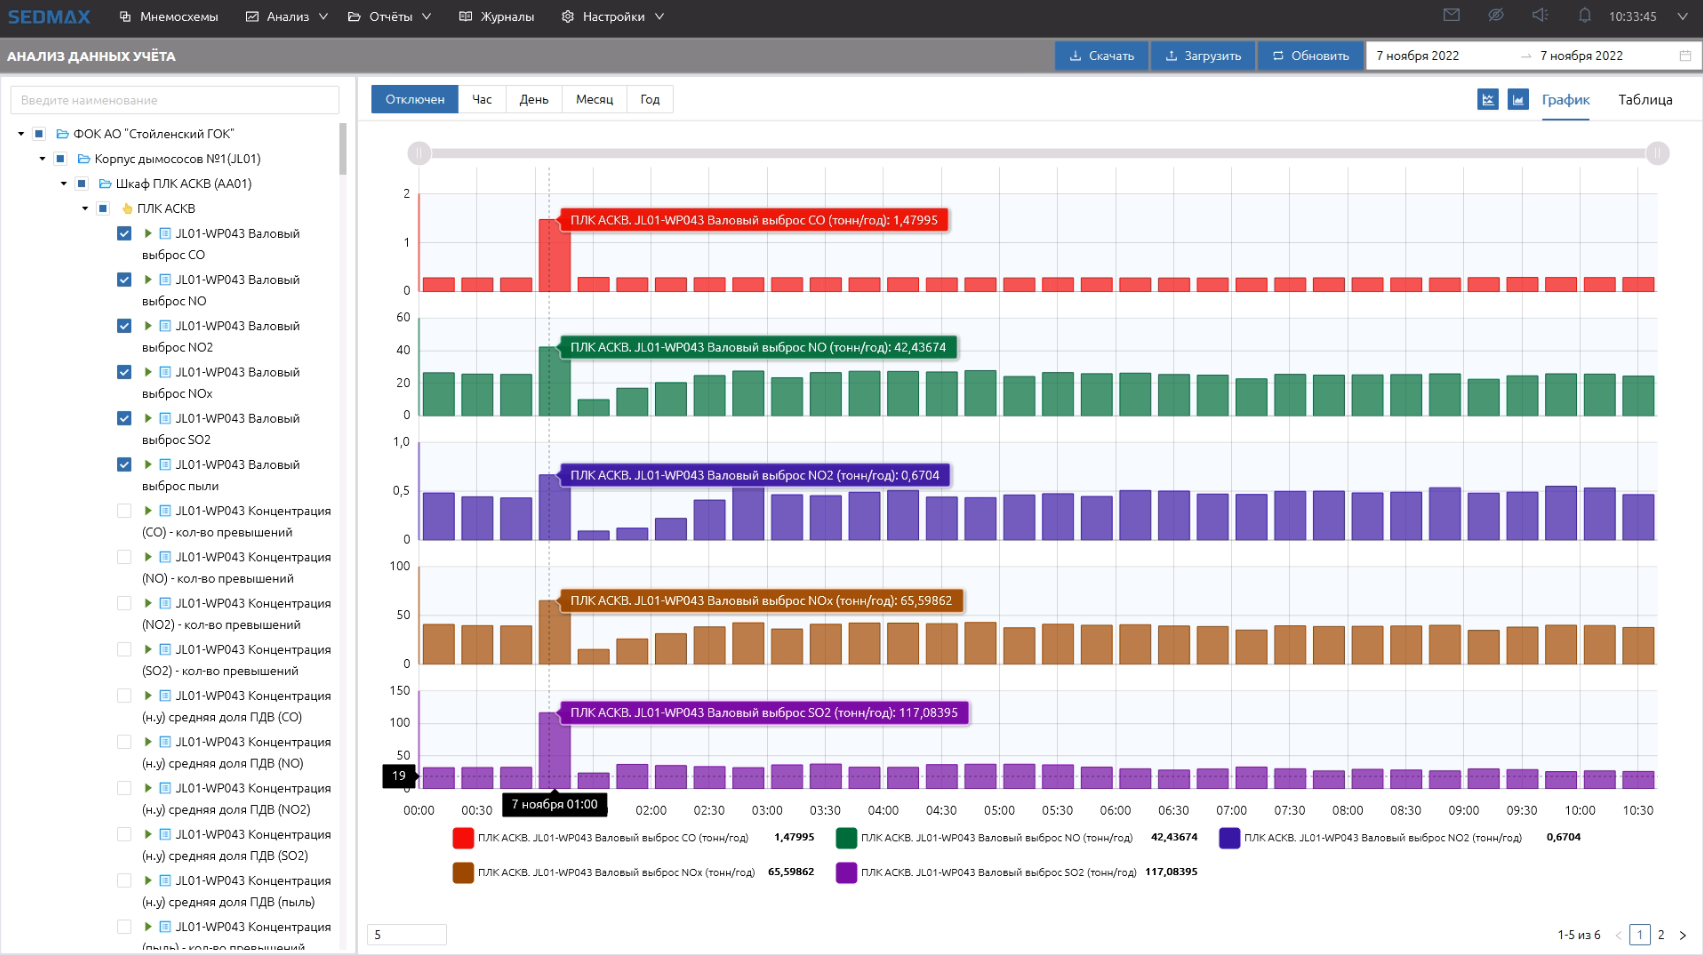This screenshot has width=1703, height=955.
Task: Check Концентрация (CO) кол-во превышений checkbox
Action: [x=124, y=511]
